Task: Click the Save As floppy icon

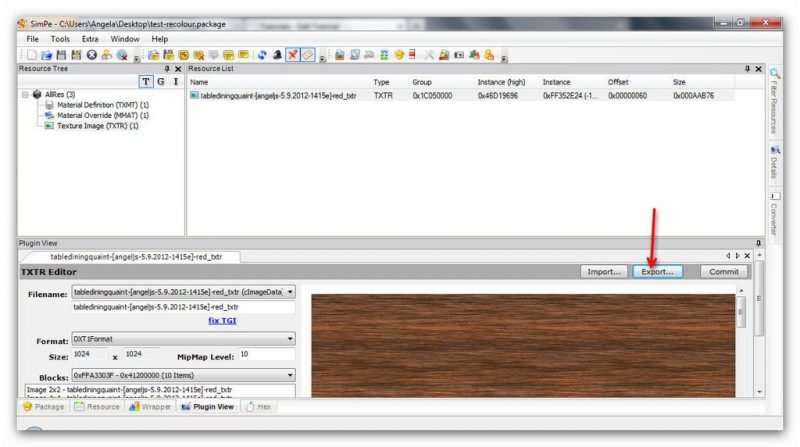Action: [x=77, y=55]
